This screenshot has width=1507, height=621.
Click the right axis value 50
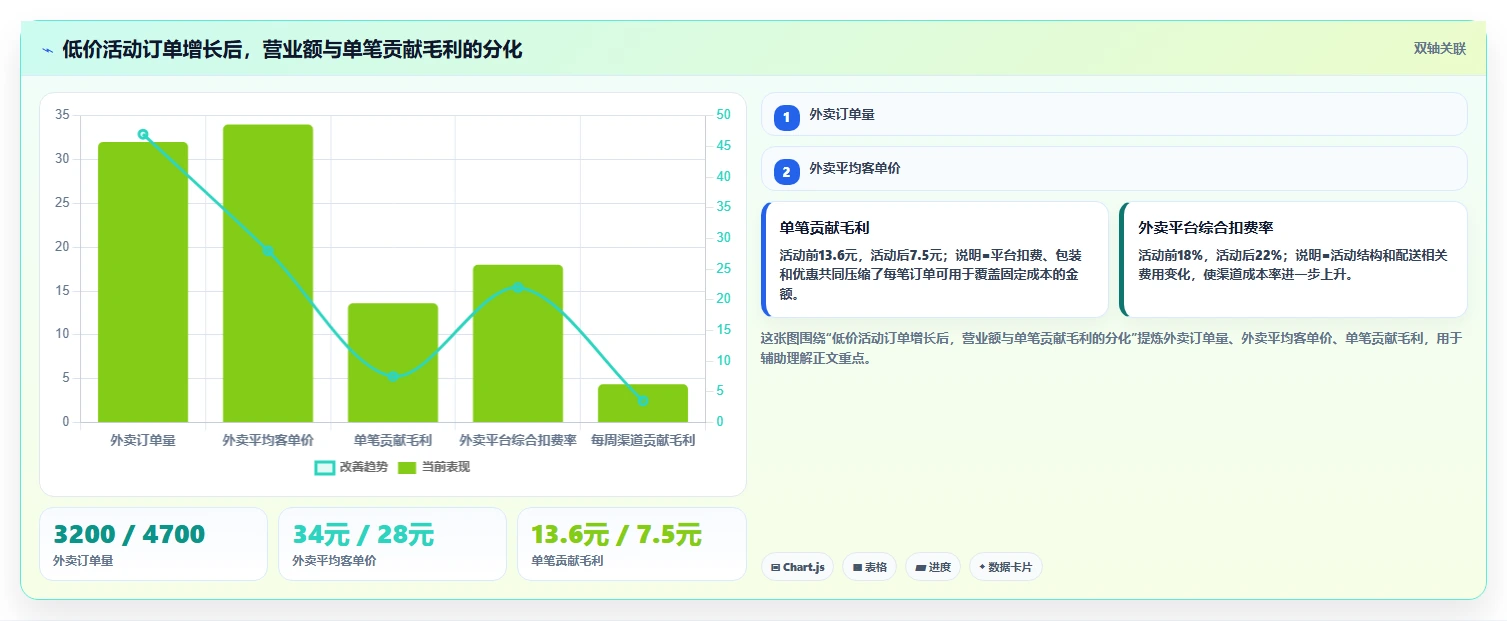pyautogui.click(x=724, y=115)
